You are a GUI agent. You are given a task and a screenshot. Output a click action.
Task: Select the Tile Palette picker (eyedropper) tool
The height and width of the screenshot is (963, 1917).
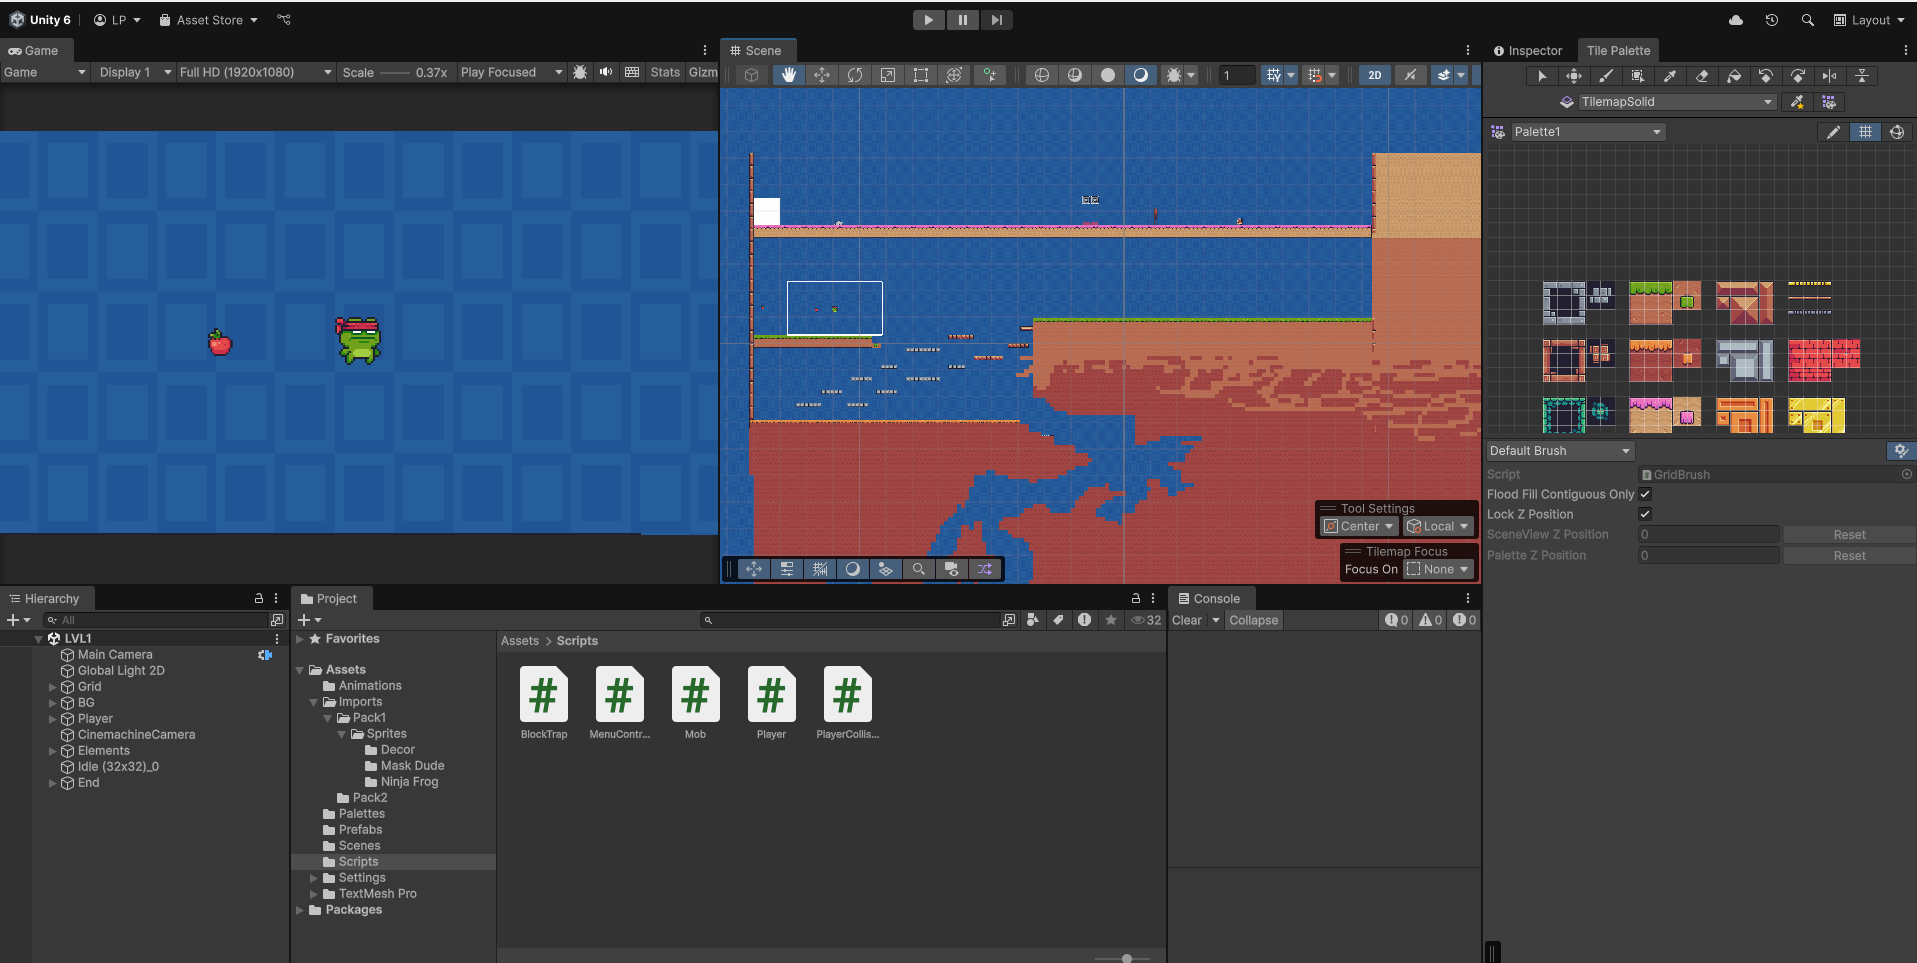click(x=1670, y=76)
